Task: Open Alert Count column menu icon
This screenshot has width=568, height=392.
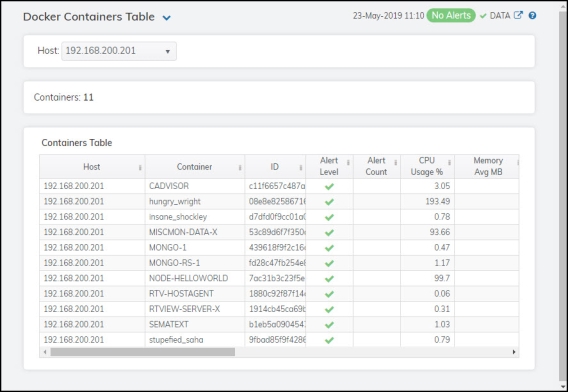Action: (396, 163)
